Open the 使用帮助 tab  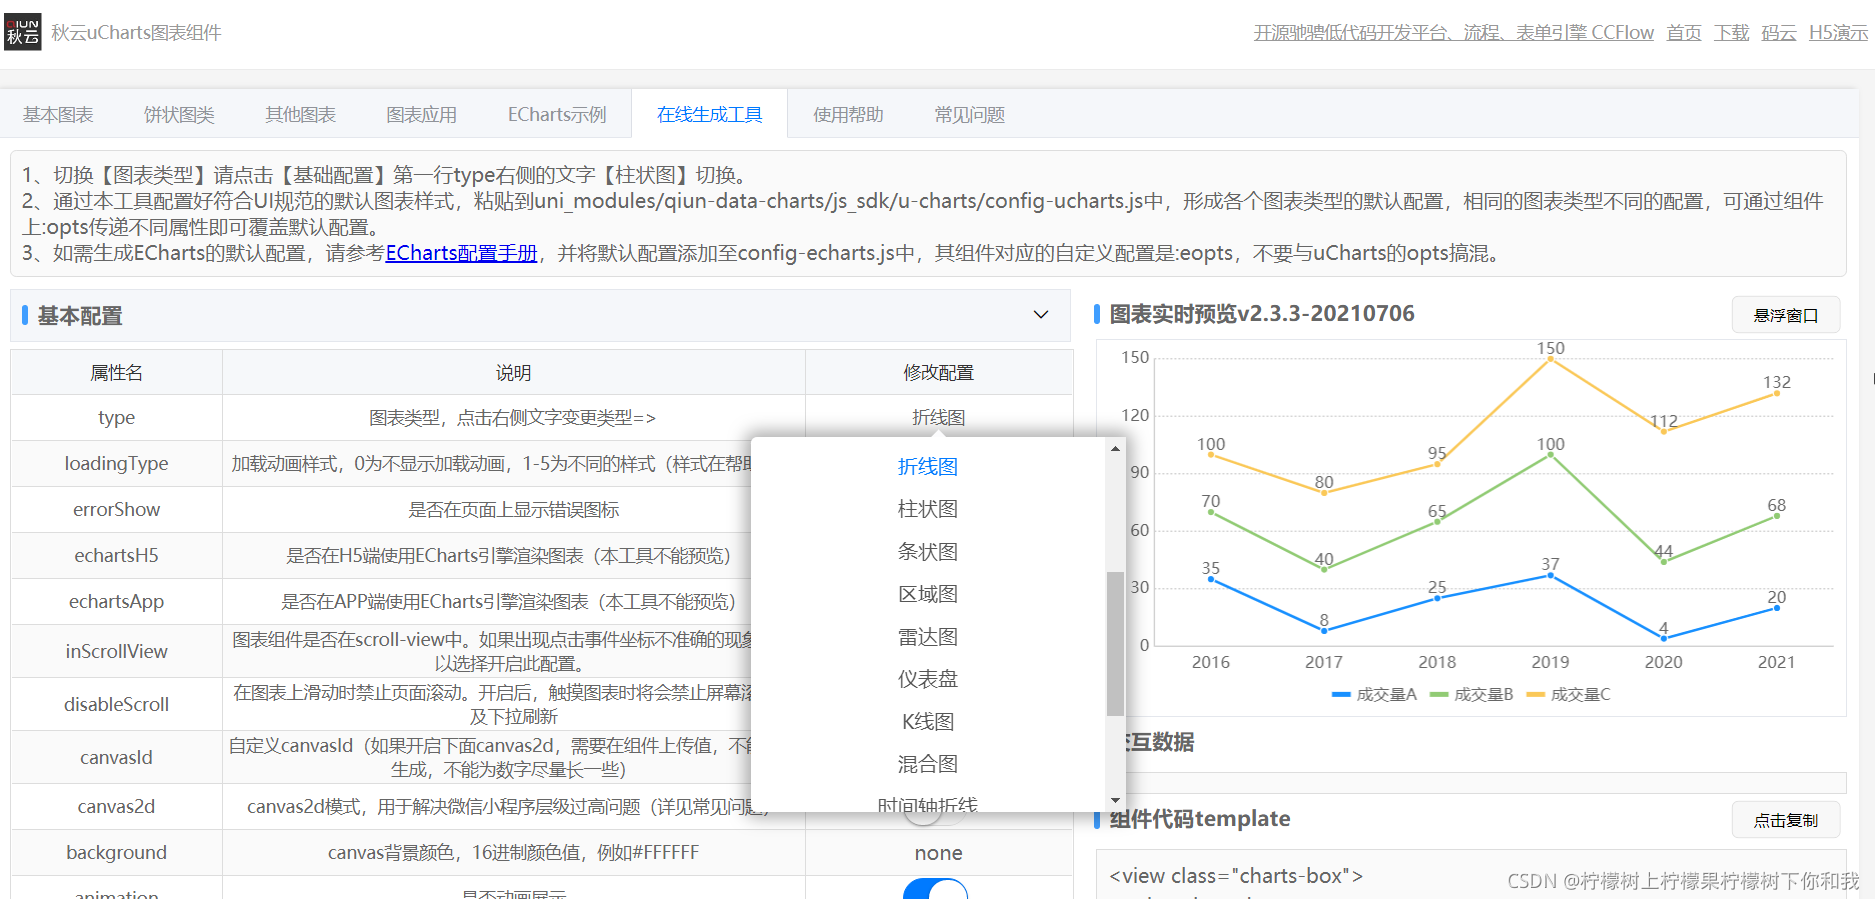(x=848, y=115)
